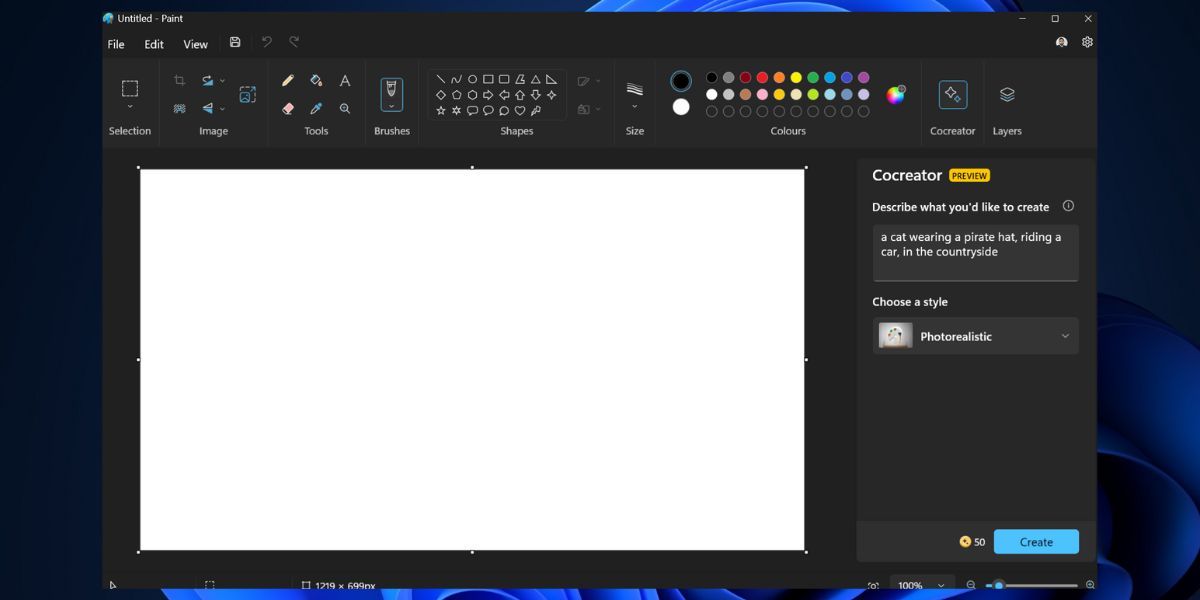This screenshot has height=600, width=1200.
Task: Activate the Magnifier tool
Action: [x=345, y=109]
